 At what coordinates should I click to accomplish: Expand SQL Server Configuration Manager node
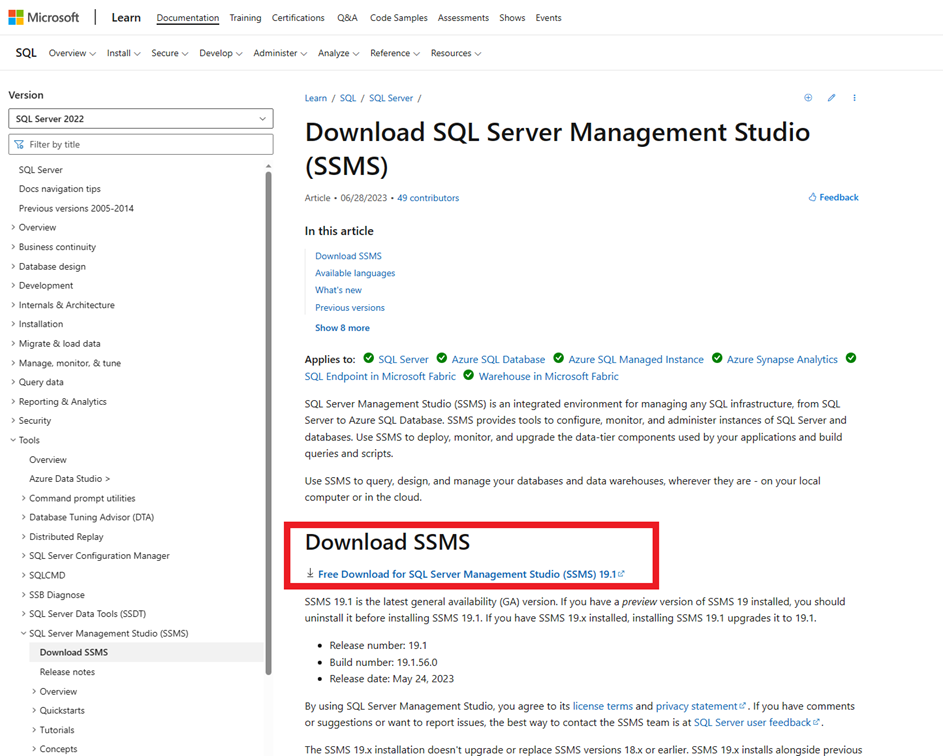tap(23, 556)
